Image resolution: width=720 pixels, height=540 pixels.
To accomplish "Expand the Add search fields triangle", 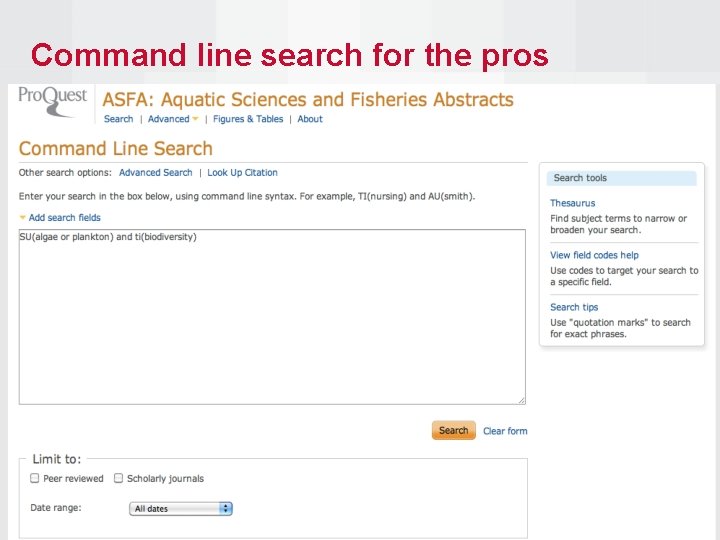I will [23, 218].
